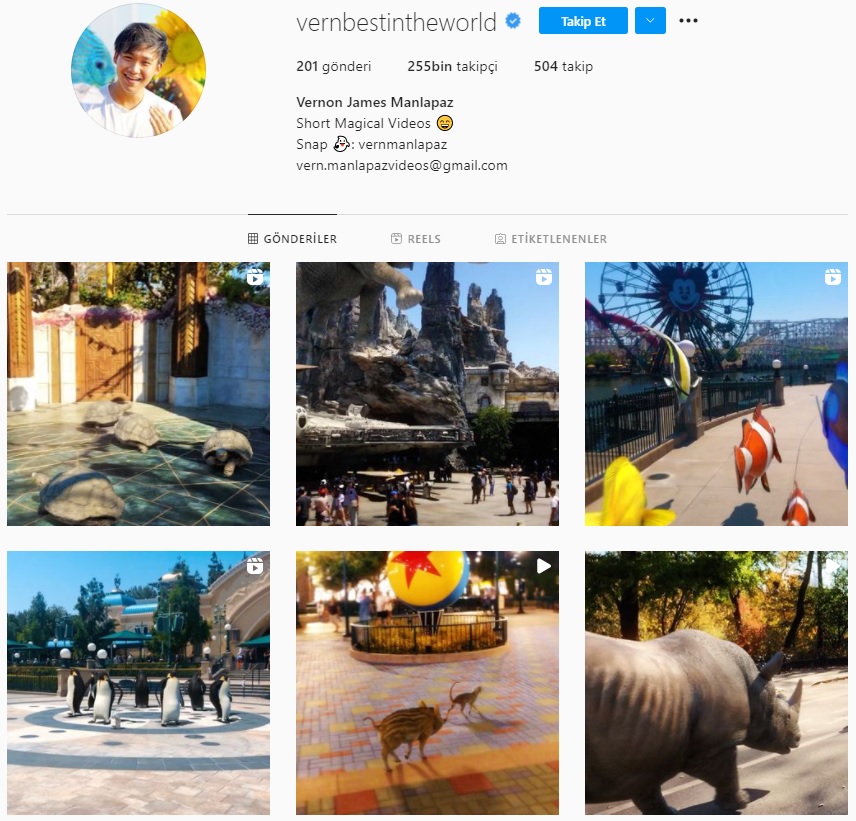Image resolution: width=856 pixels, height=821 pixels.
Task: Select the GÖNDERİLER tab
Action: [292, 239]
